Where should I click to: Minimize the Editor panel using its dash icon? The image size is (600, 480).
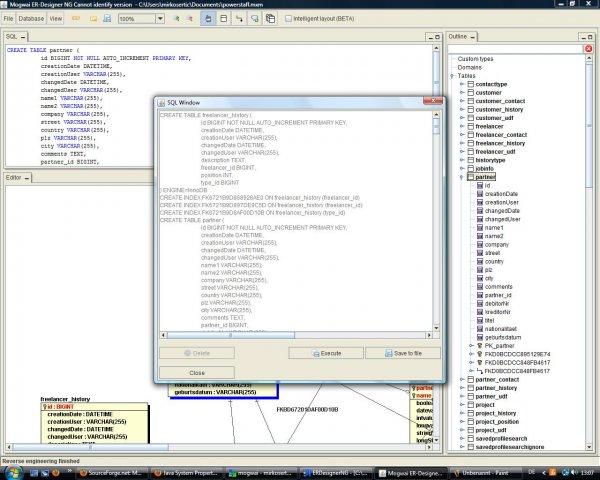[27, 178]
